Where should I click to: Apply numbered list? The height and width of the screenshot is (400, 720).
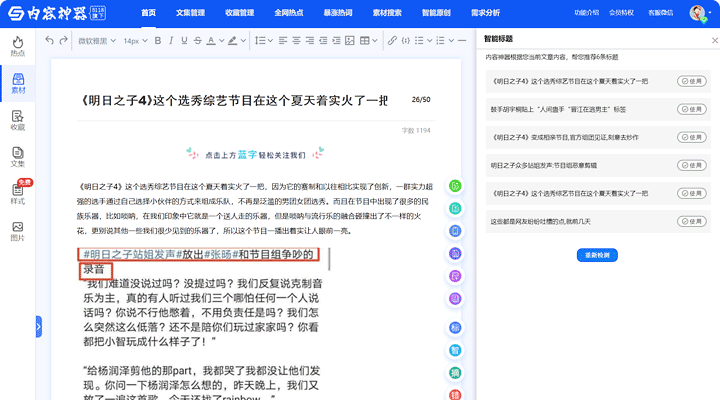[x=440, y=40]
